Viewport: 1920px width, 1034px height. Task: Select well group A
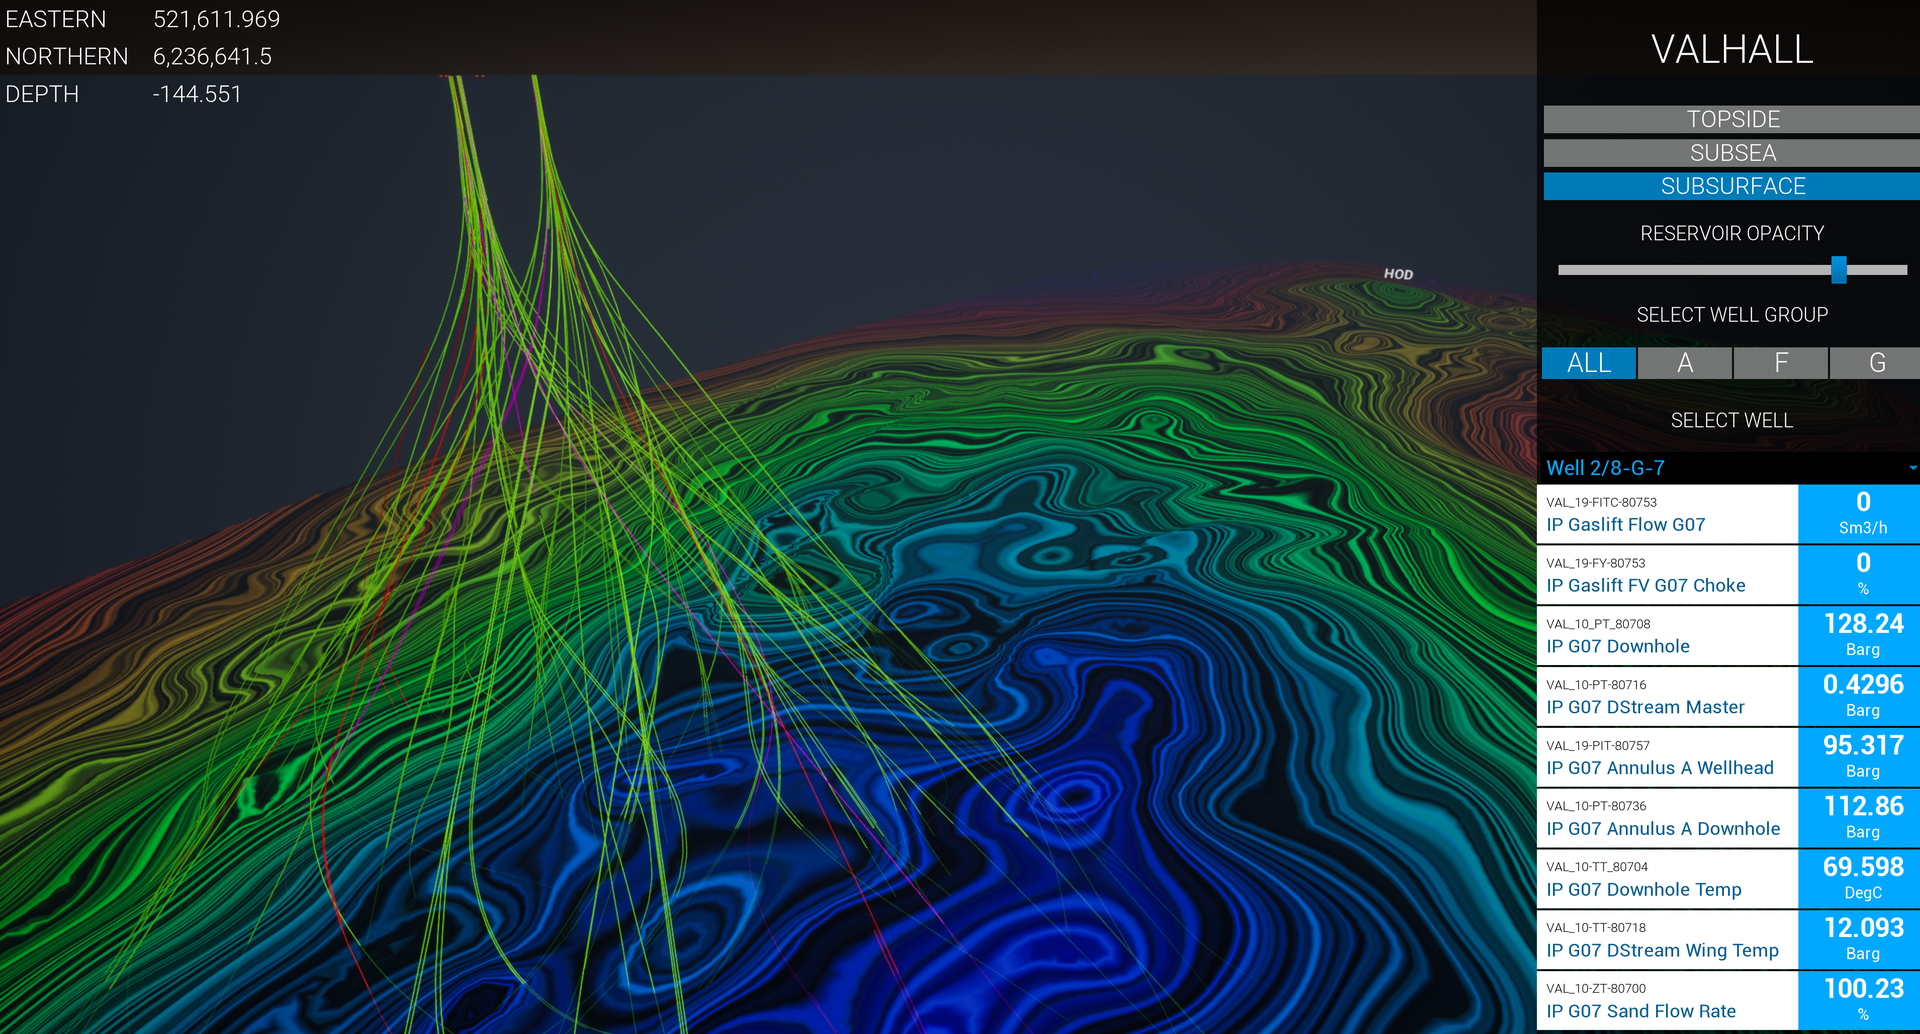(x=1684, y=363)
